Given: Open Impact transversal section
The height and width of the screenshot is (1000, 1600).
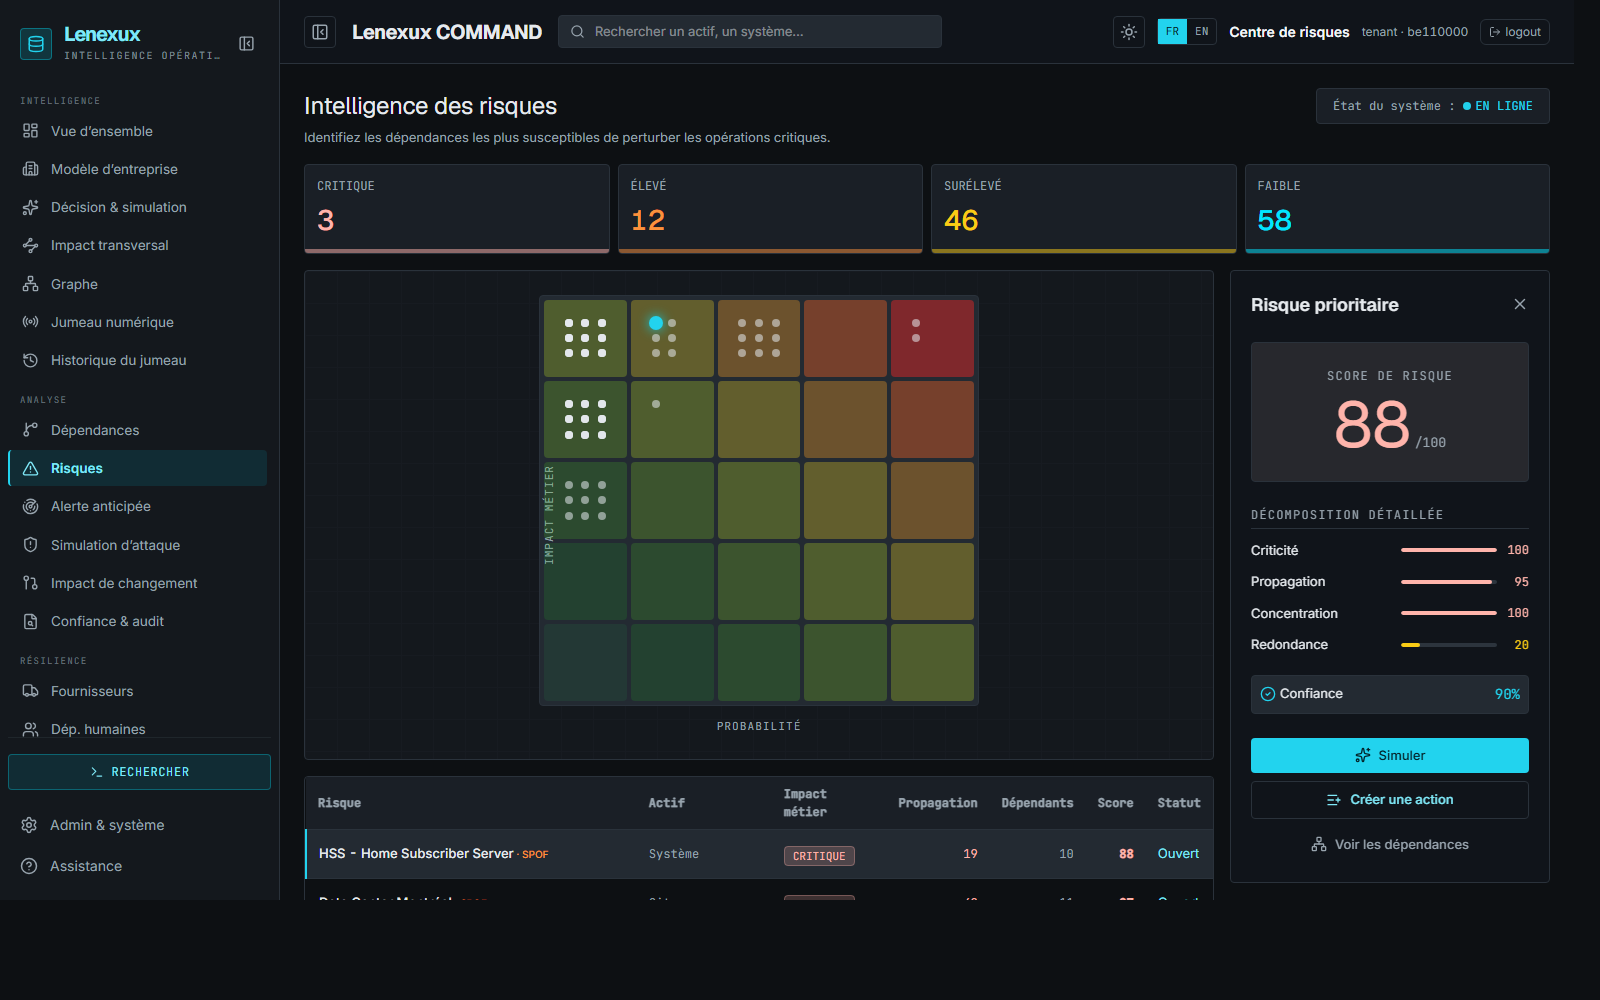Looking at the screenshot, I should pyautogui.click(x=138, y=245).
